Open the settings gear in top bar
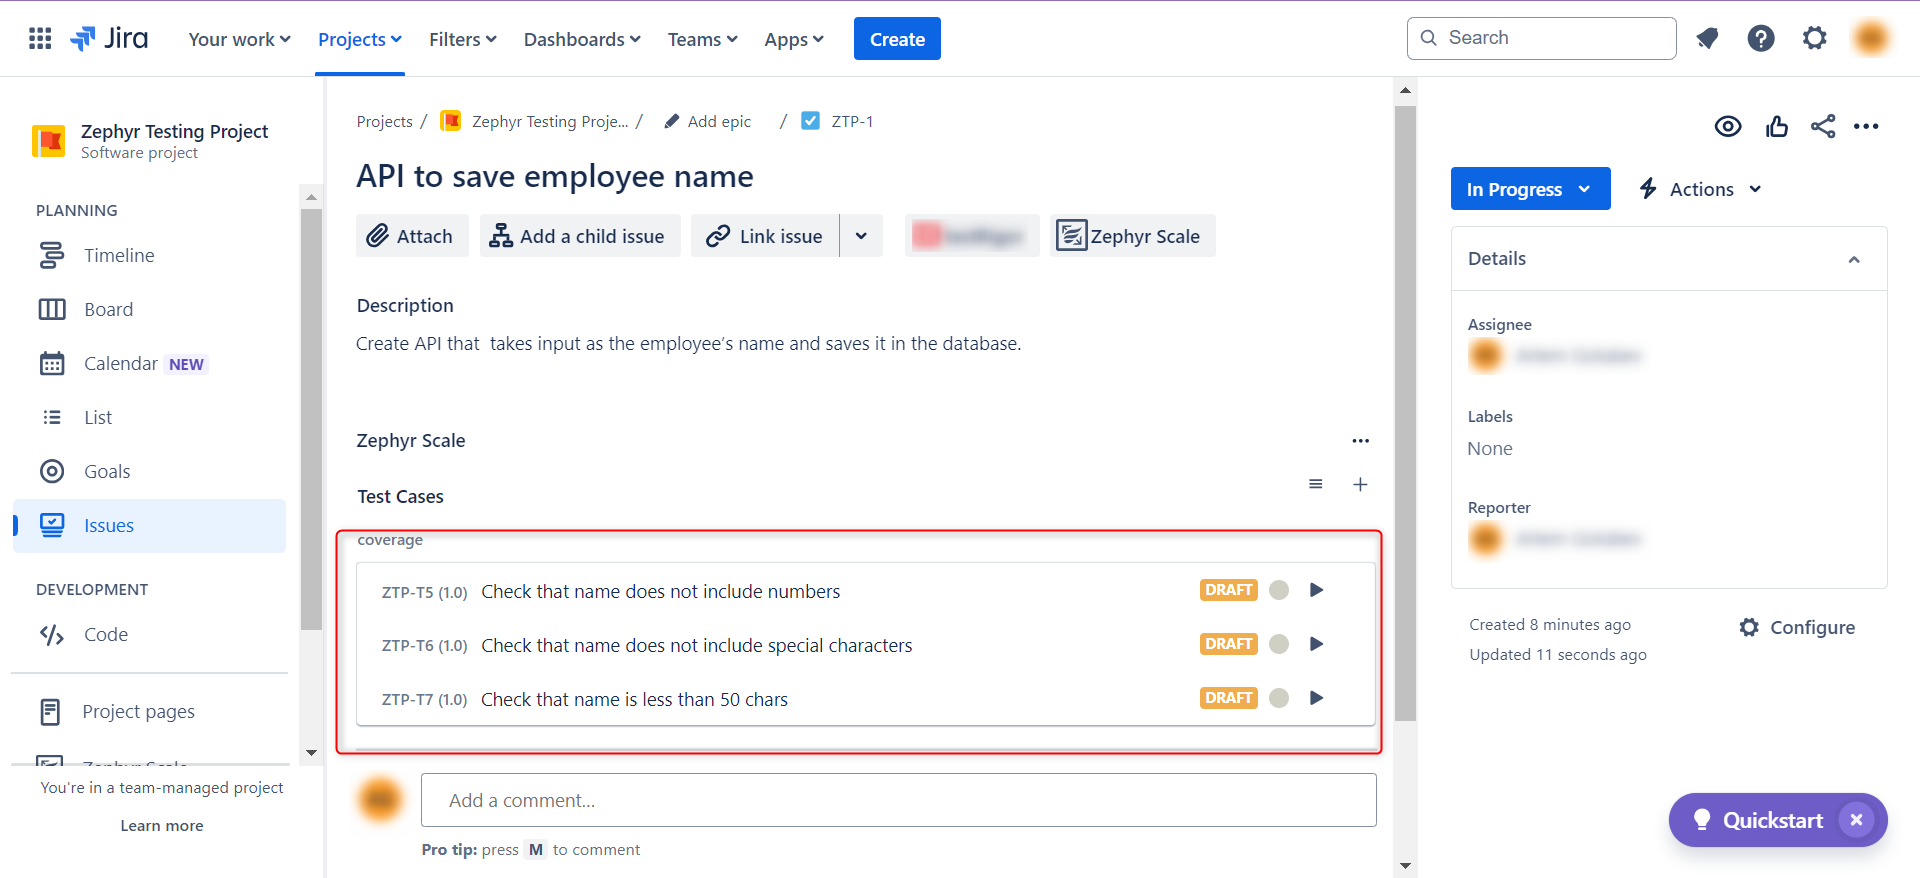 (x=1814, y=39)
